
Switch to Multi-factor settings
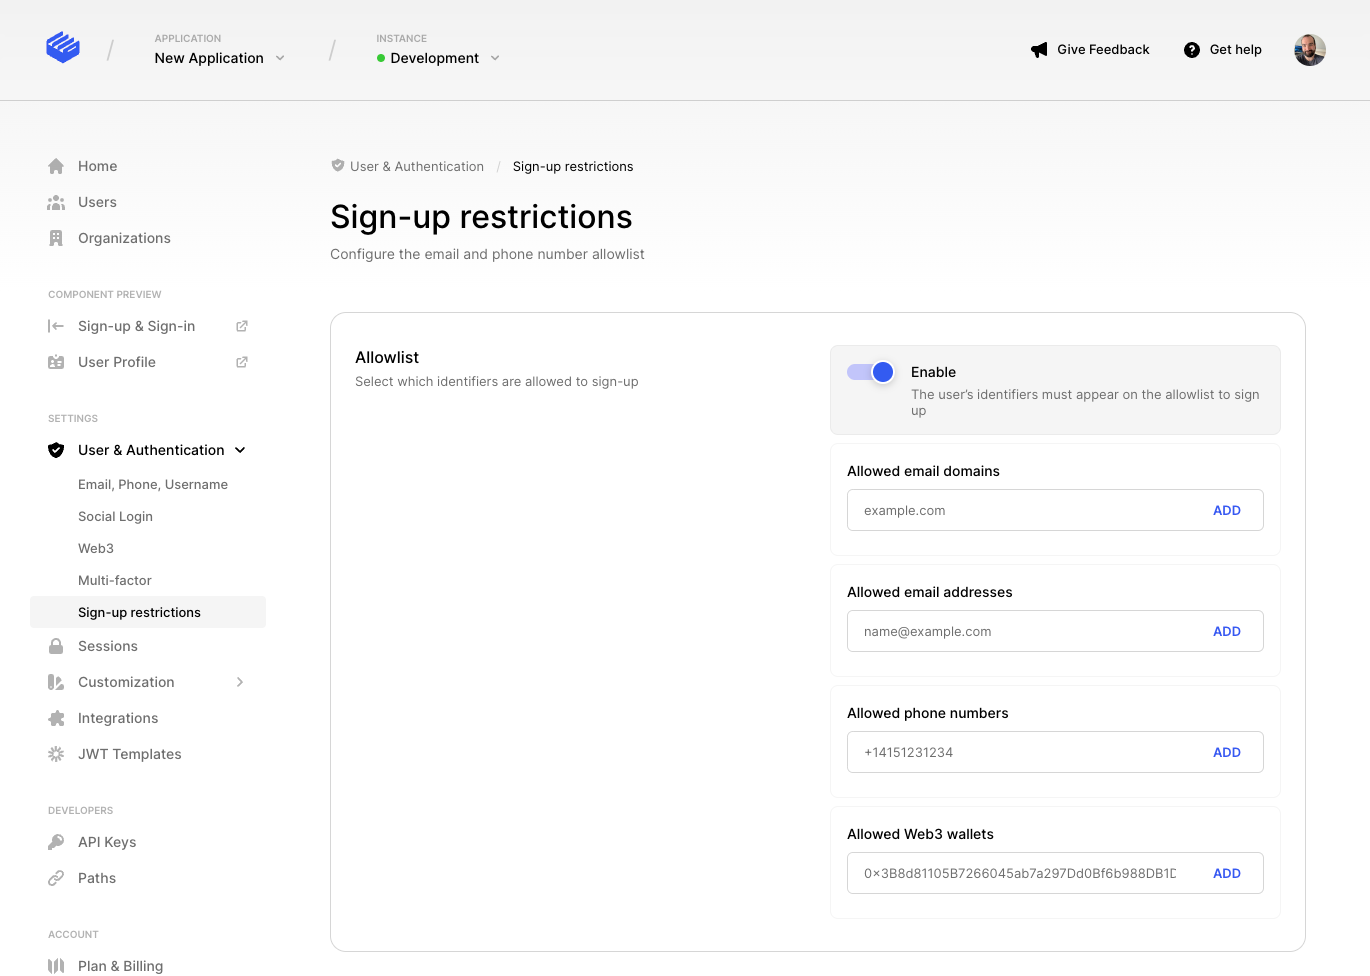tap(114, 580)
